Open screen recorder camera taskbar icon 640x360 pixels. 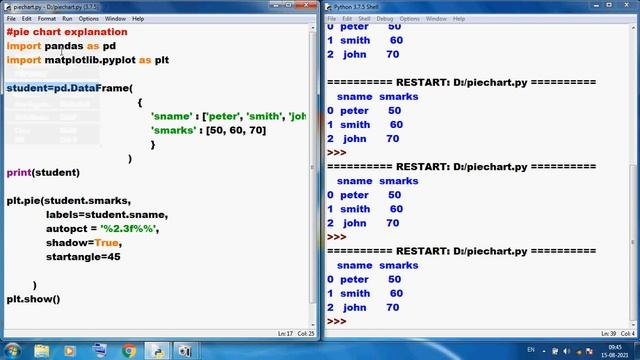pyautogui.click(x=185, y=351)
